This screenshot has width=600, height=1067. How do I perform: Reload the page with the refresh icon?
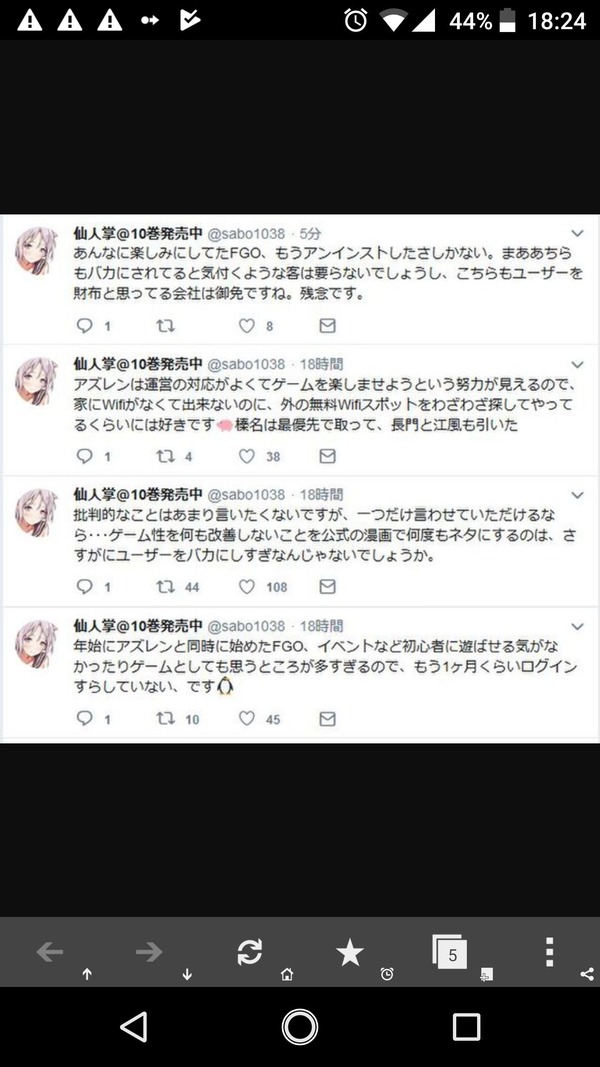[250, 952]
